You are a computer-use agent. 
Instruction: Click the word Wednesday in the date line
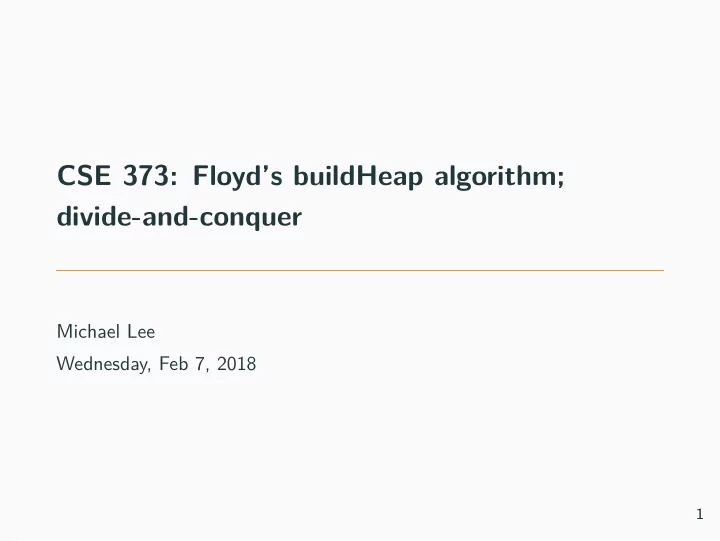tap(101, 364)
